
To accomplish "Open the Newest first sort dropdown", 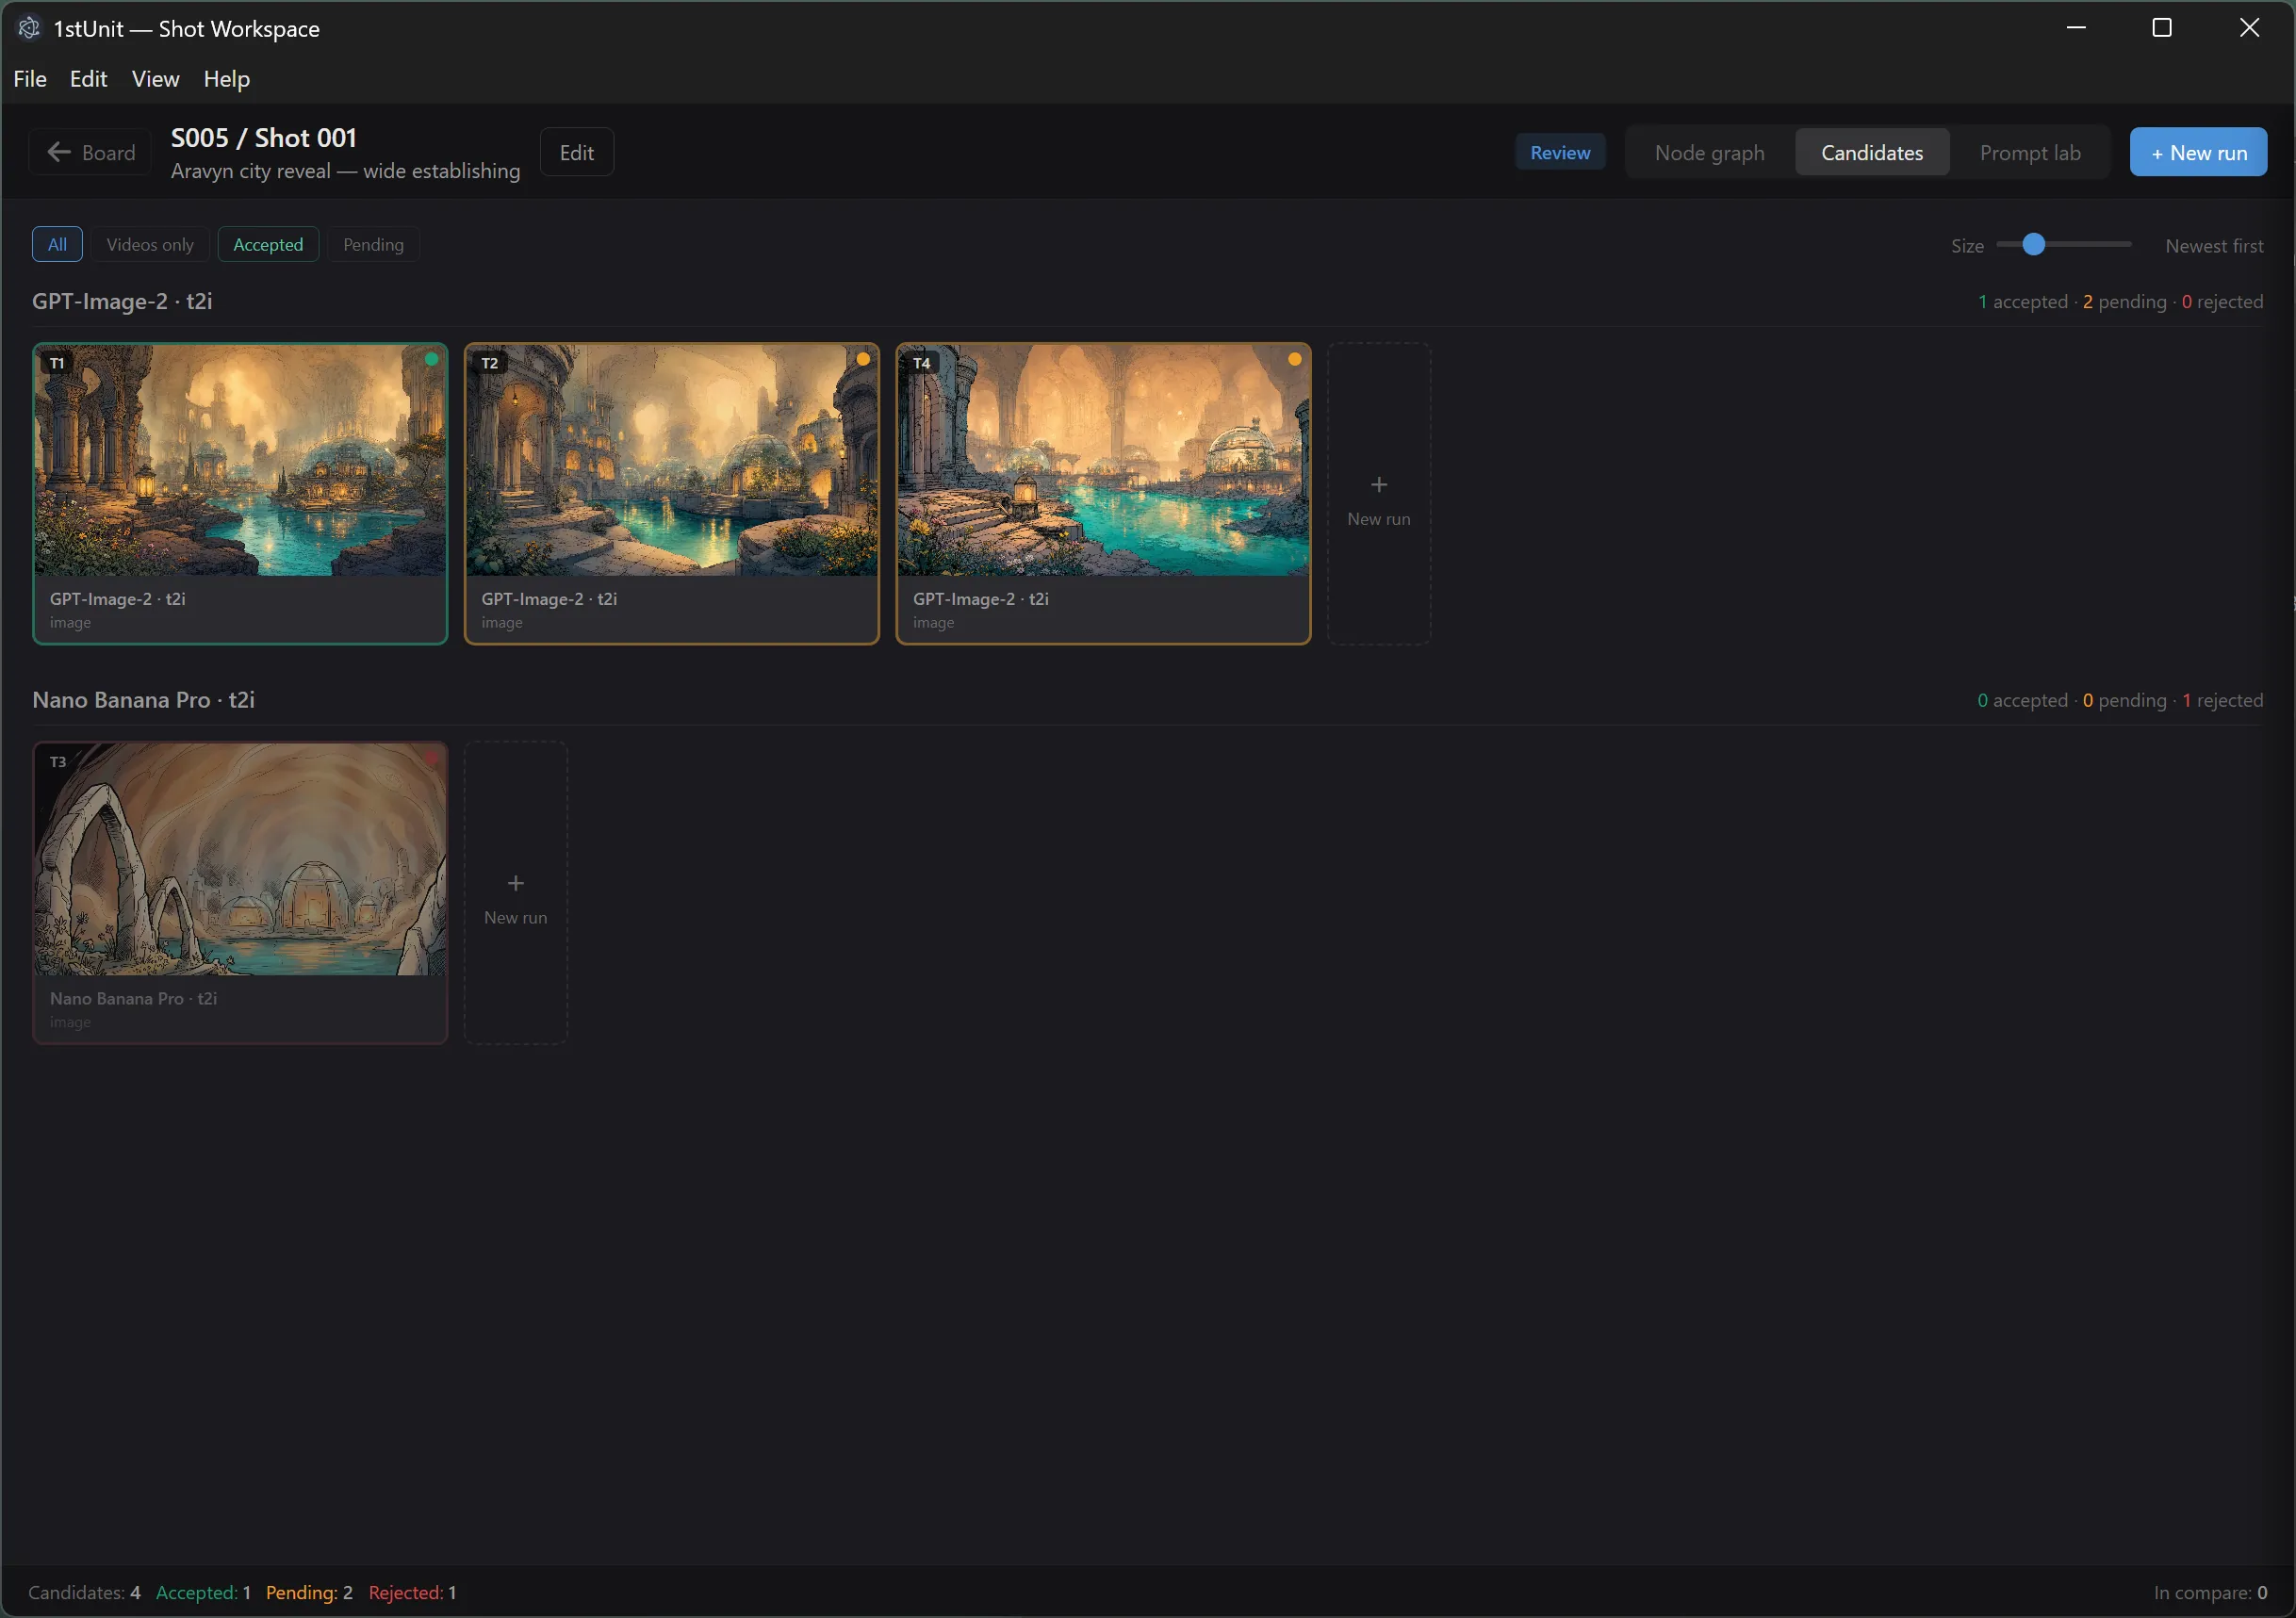I will click(x=2213, y=245).
